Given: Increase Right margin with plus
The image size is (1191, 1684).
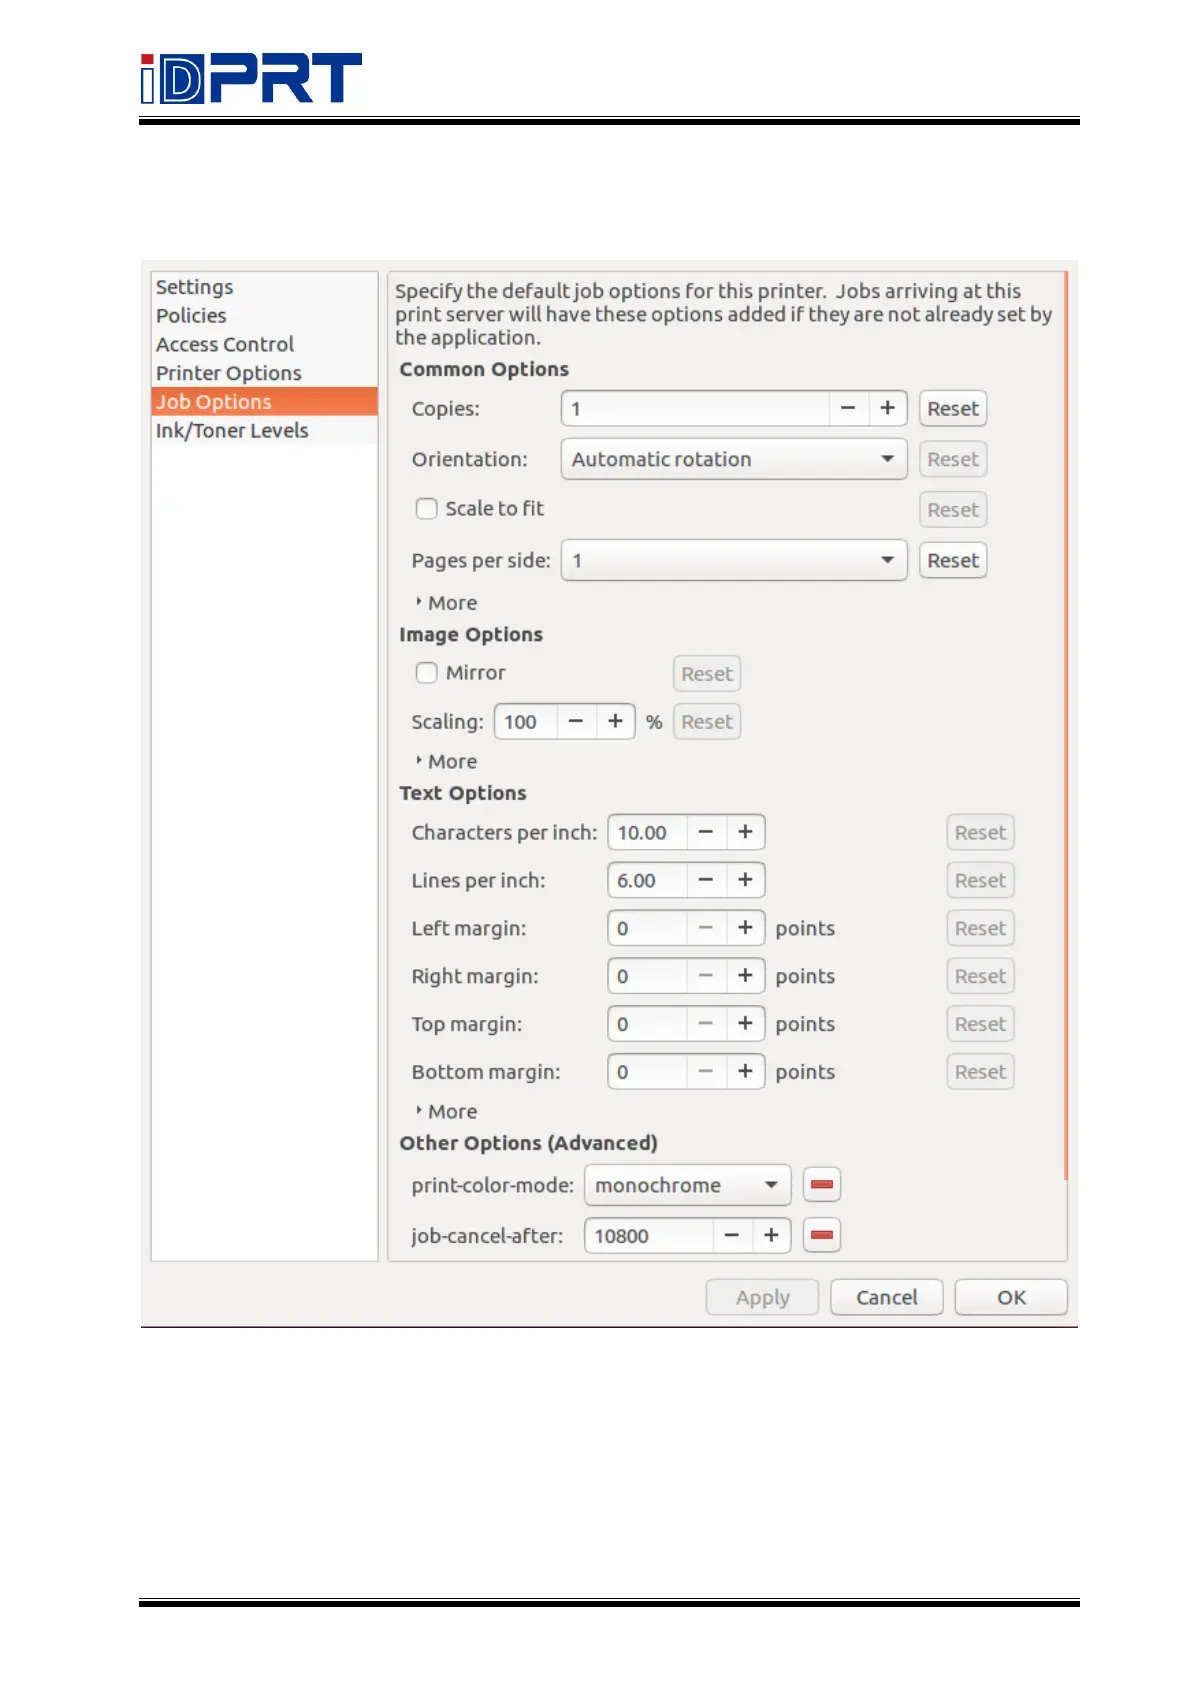Looking at the screenshot, I should [x=745, y=976].
